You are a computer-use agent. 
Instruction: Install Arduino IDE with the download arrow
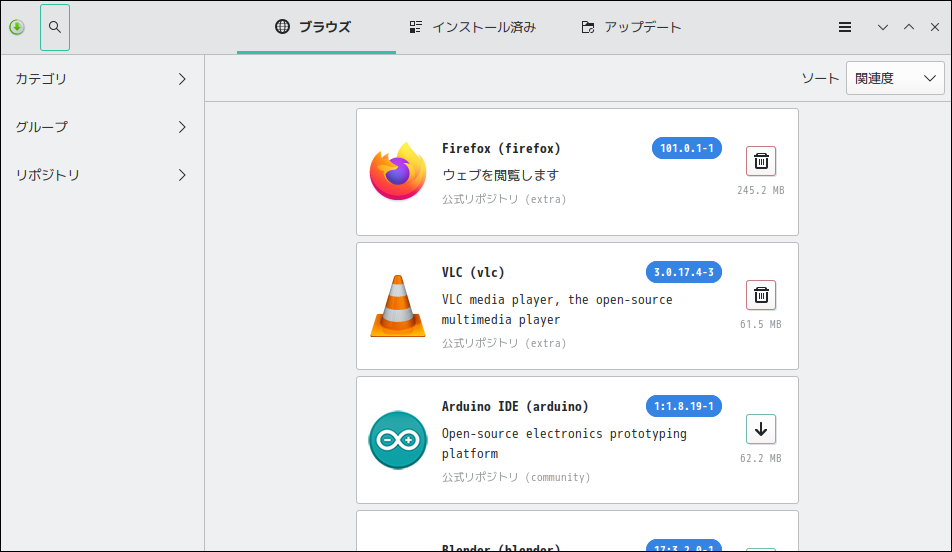tap(761, 429)
